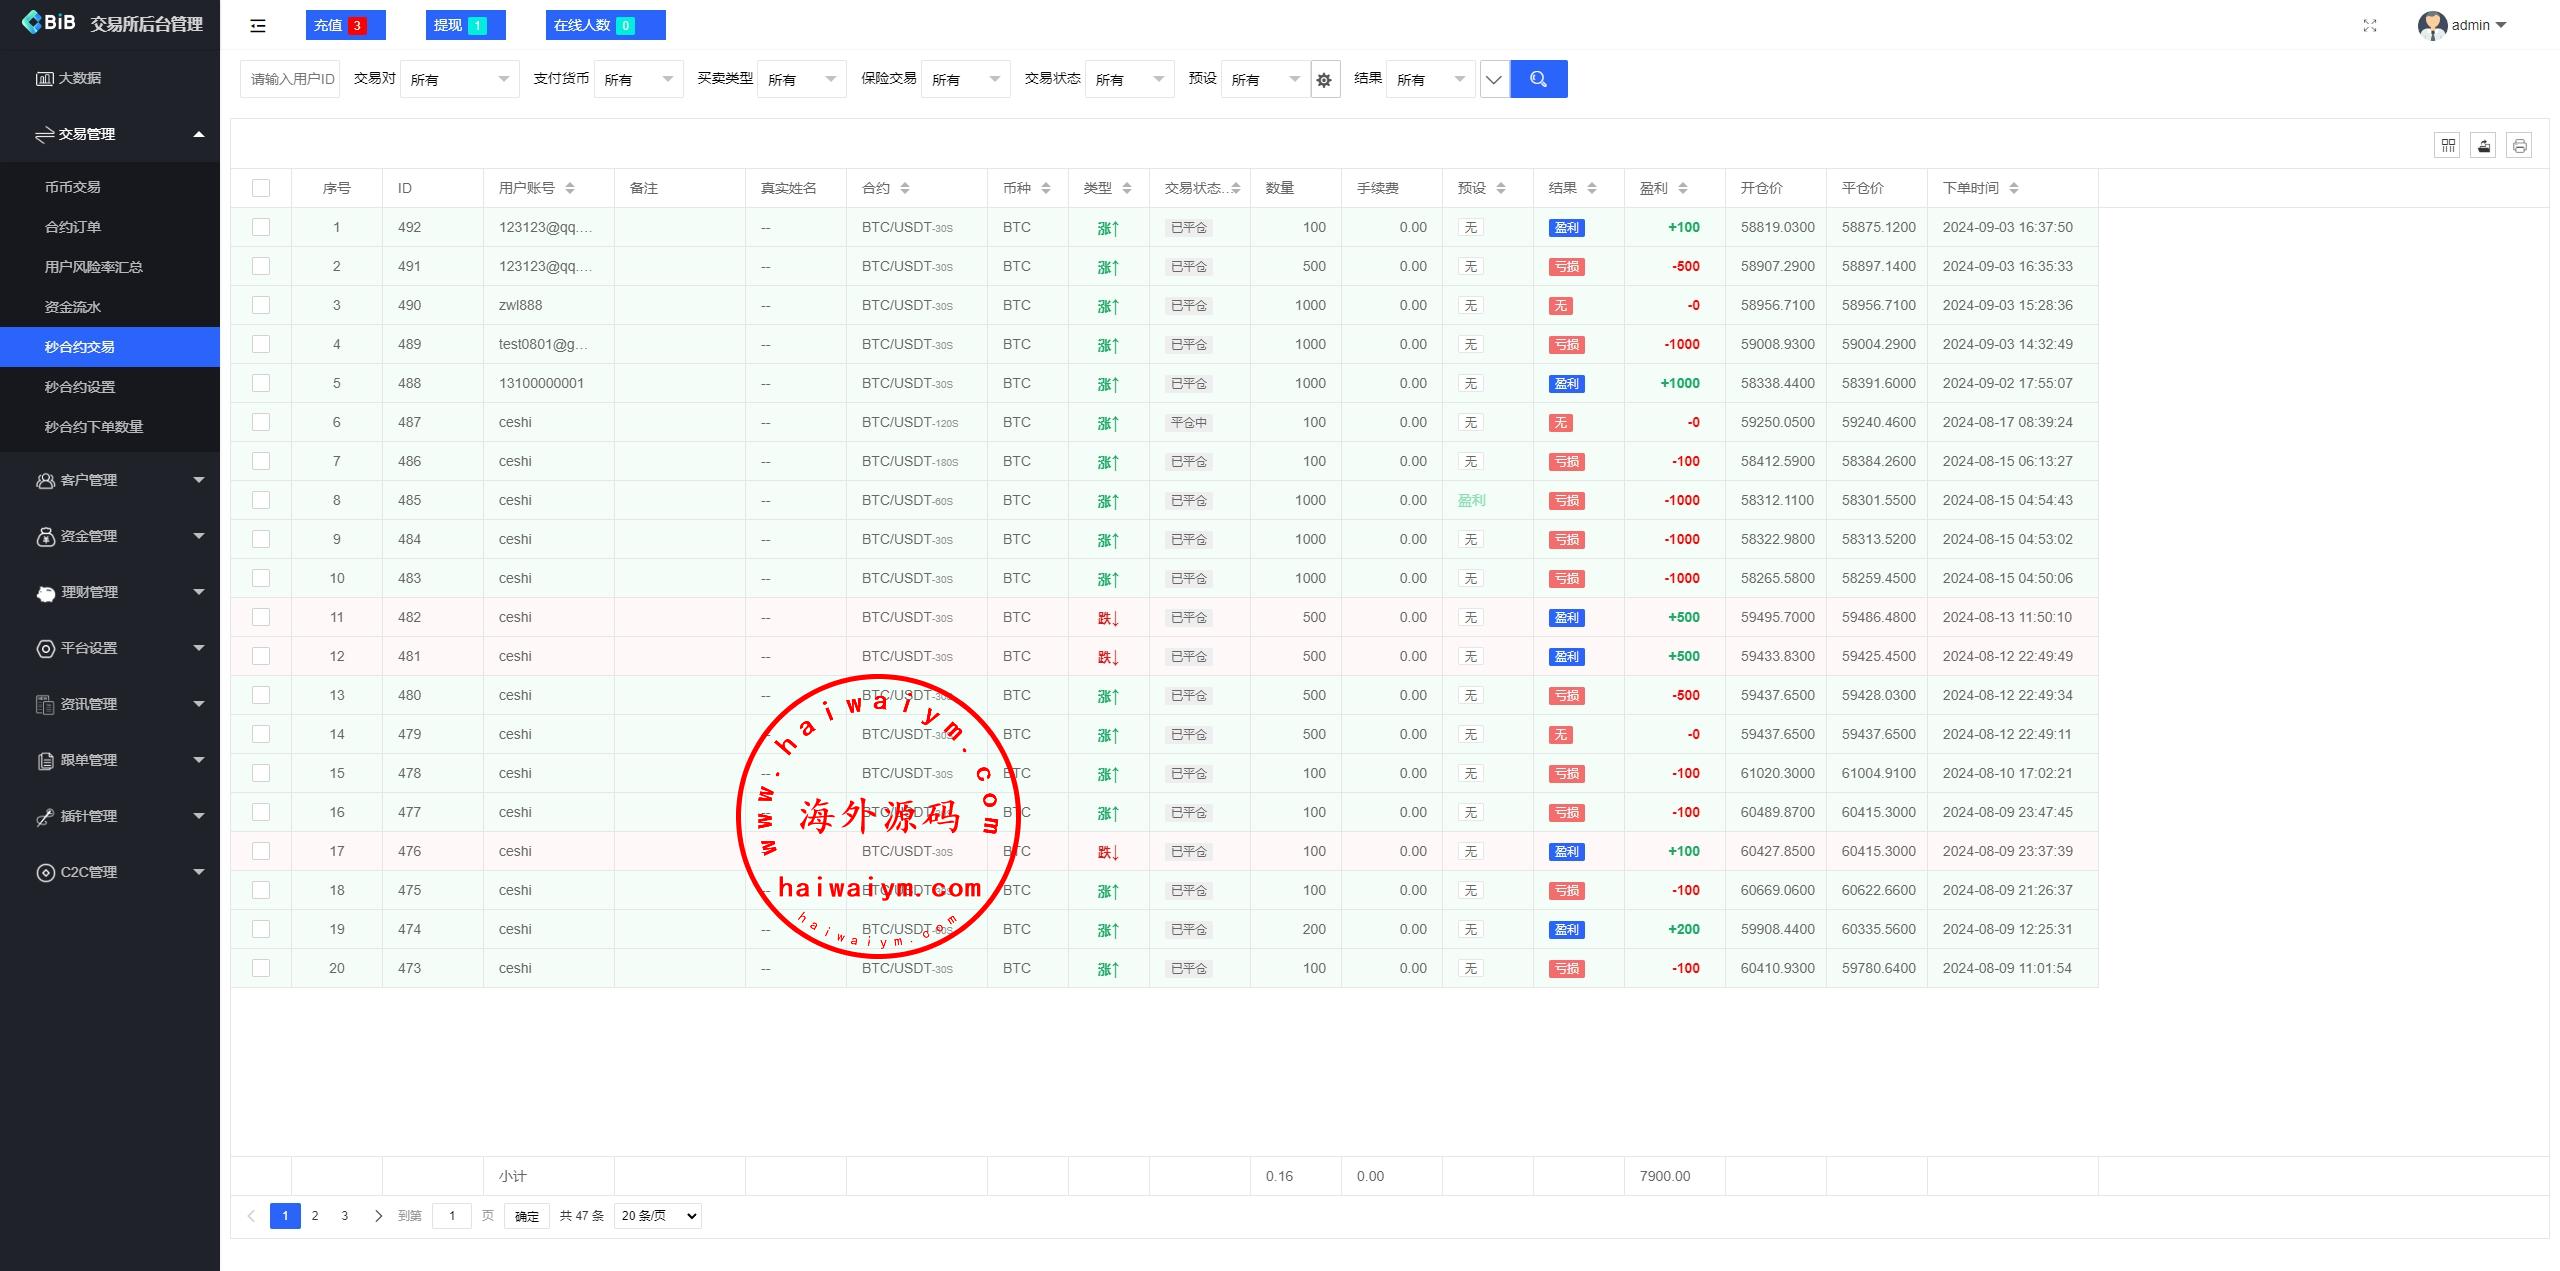
Task: Open the 秒合约设置 menu item
Action: tap(80, 387)
